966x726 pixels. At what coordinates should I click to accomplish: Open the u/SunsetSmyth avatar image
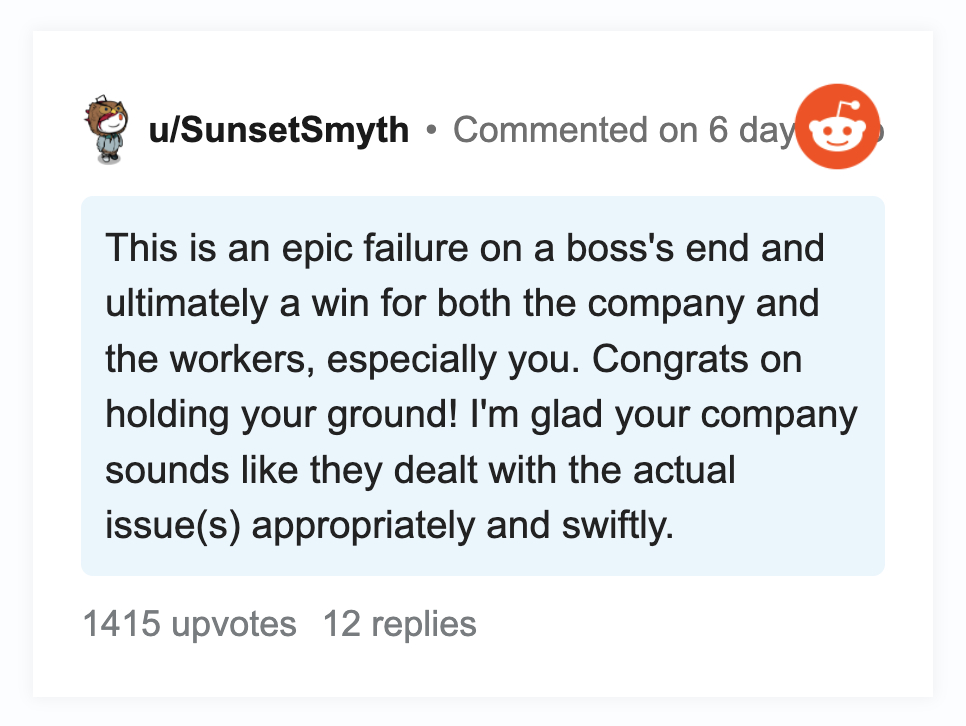(x=107, y=129)
